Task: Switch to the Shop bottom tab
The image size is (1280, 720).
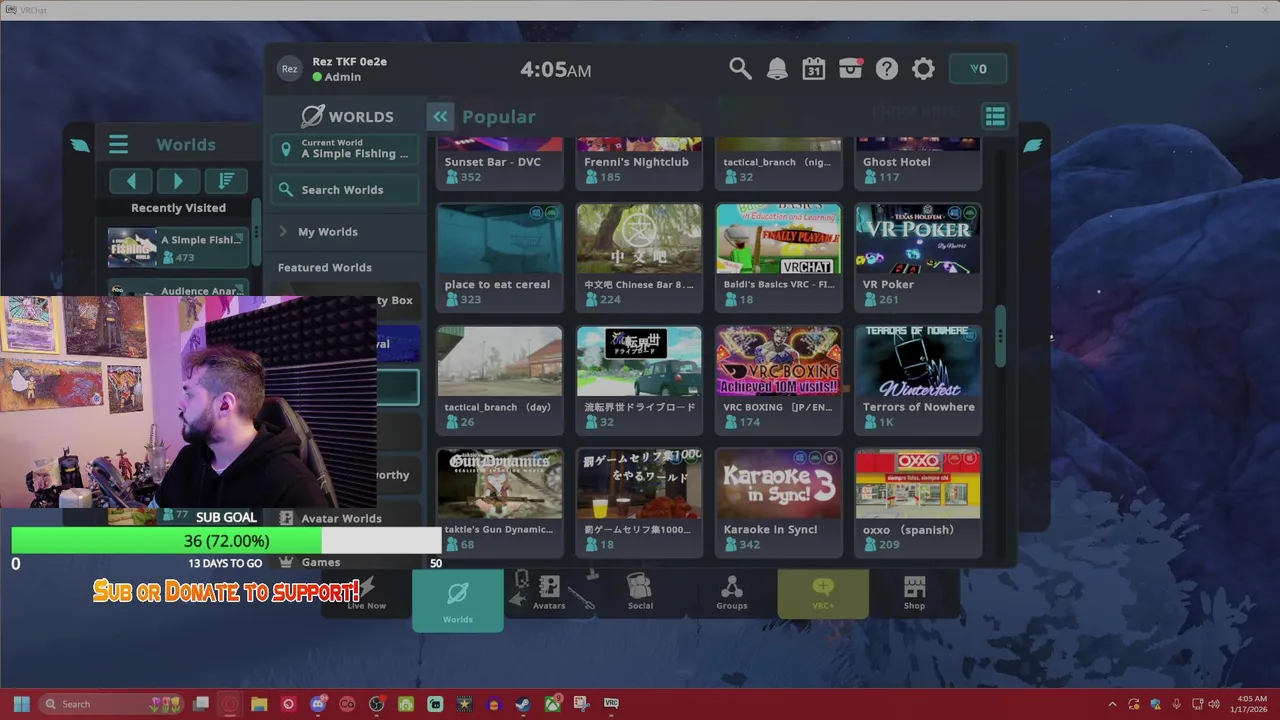Action: pyautogui.click(x=914, y=592)
